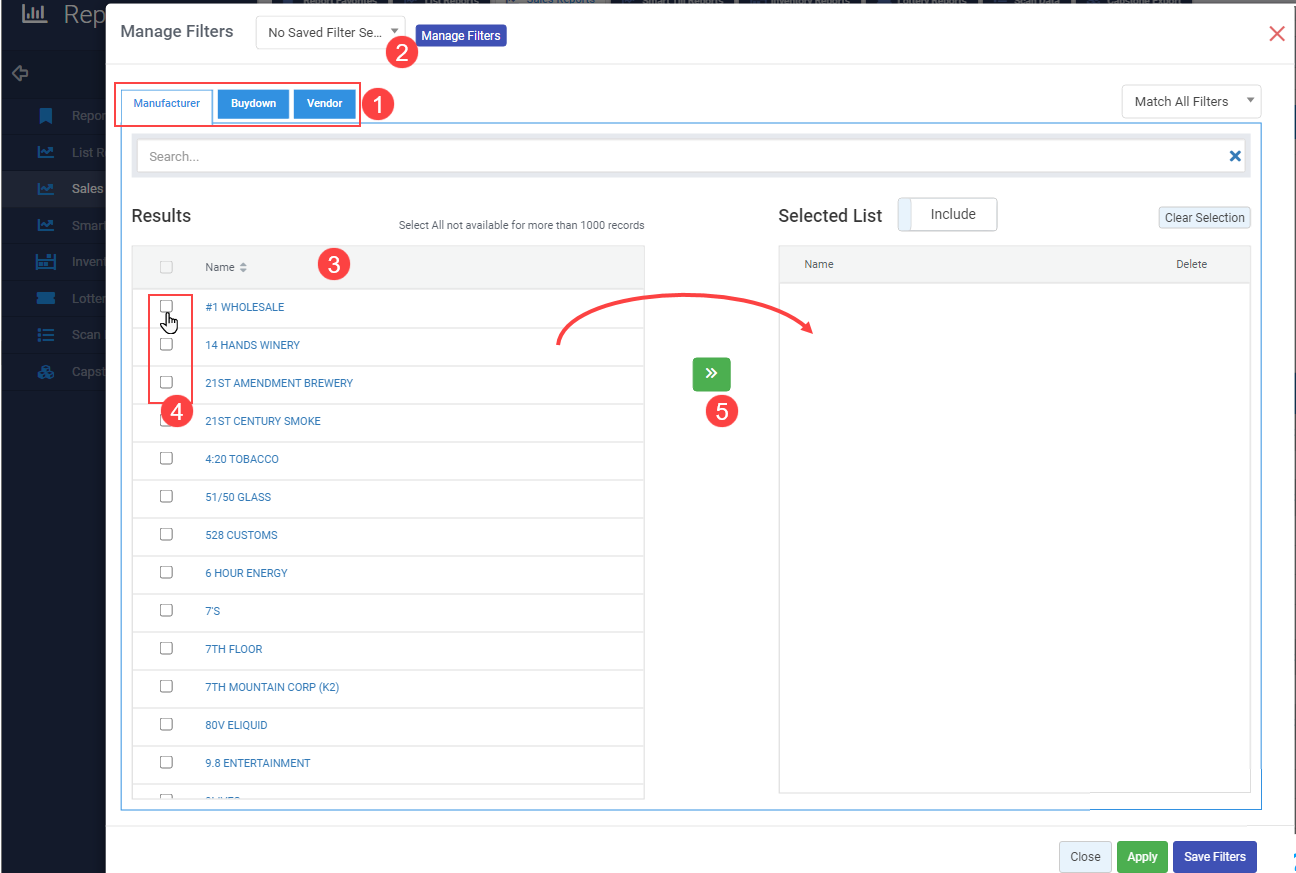The image size is (1296, 873).
Task: Open the 7'S manufacturer link
Action: tap(212, 611)
